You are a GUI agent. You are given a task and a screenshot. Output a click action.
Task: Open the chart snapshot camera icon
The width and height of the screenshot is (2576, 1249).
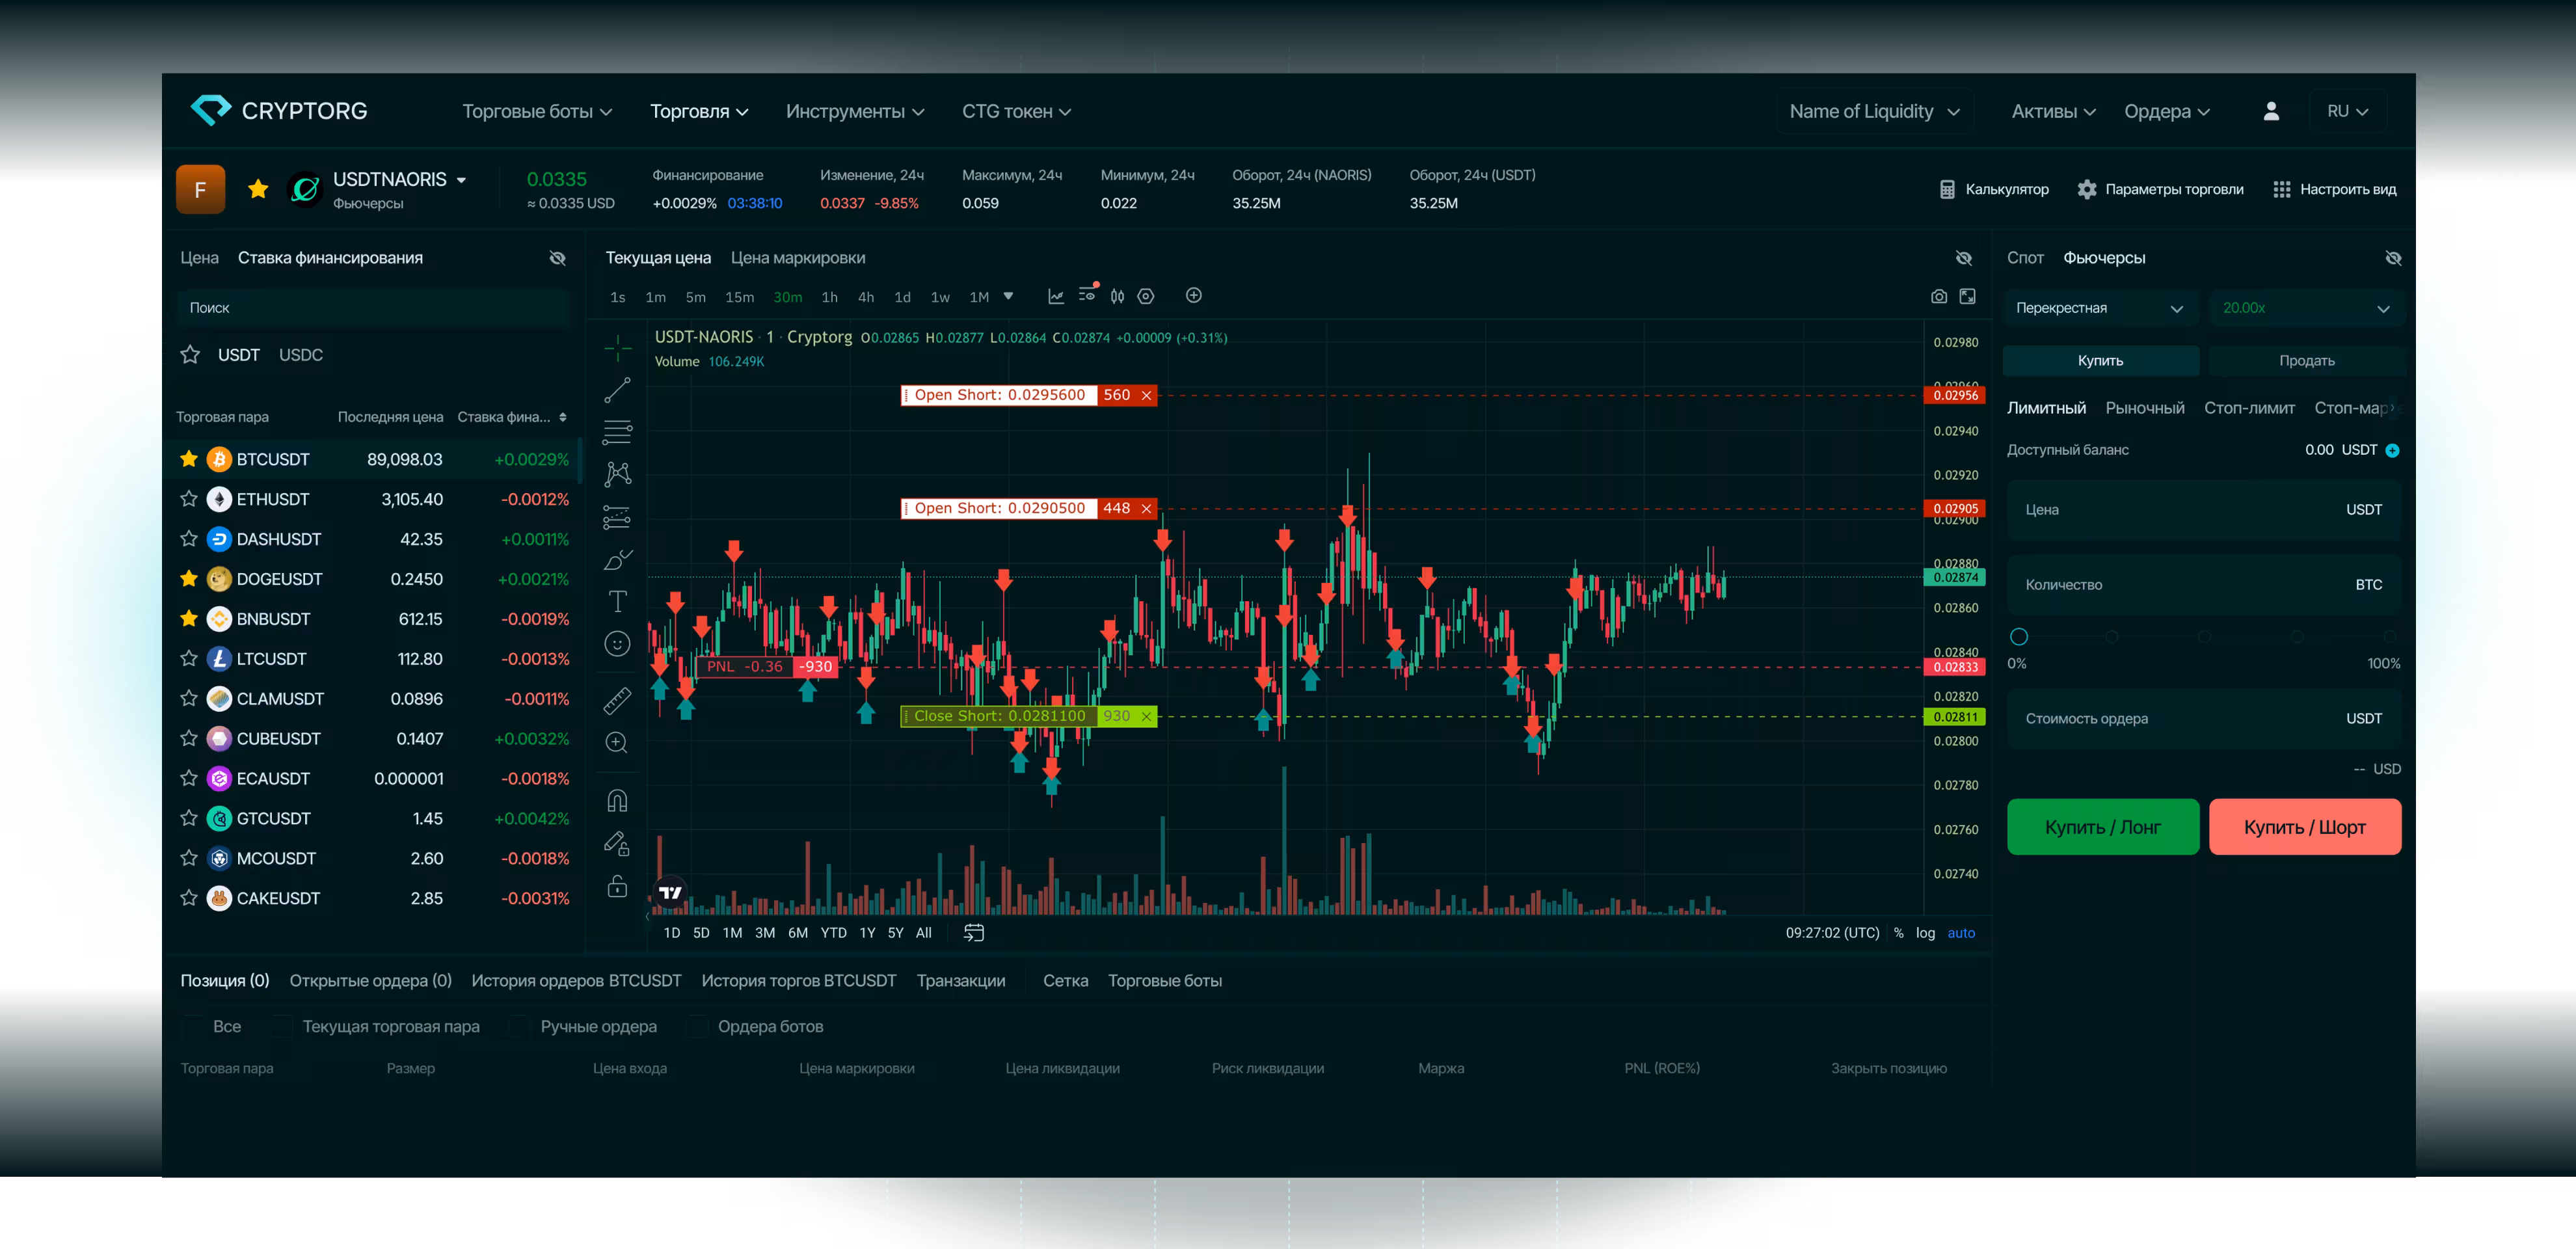(x=1938, y=296)
